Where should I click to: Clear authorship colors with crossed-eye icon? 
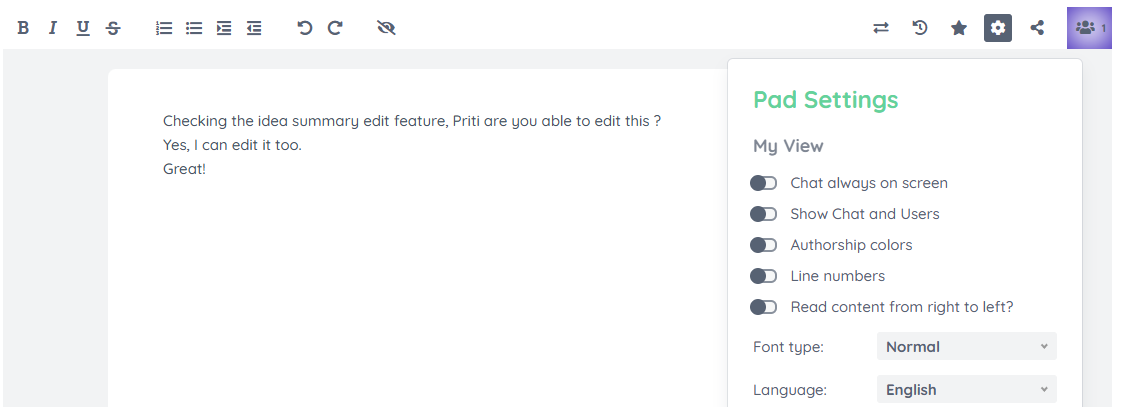pyautogui.click(x=386, y=28)
